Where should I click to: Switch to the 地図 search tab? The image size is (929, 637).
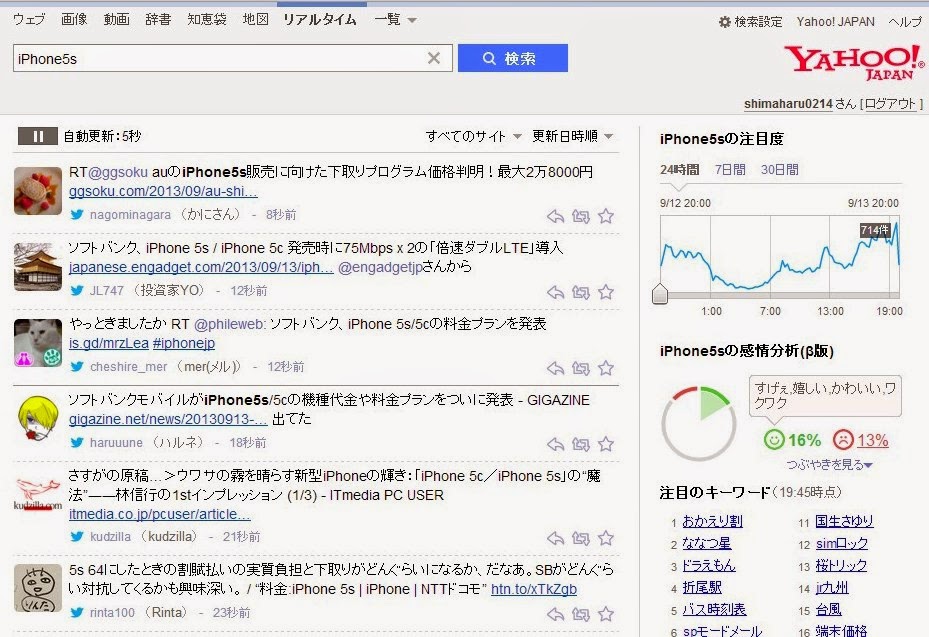point(255,20)
